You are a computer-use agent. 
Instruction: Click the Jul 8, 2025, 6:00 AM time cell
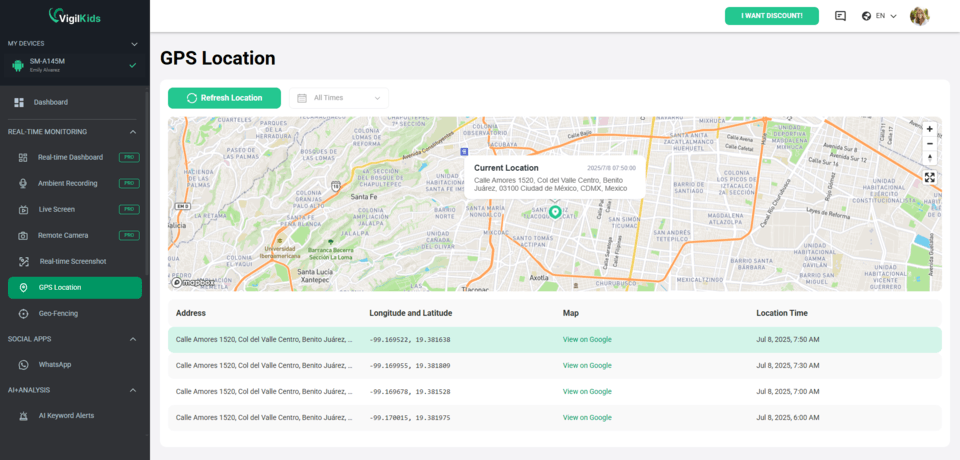[x=787, y=418]
